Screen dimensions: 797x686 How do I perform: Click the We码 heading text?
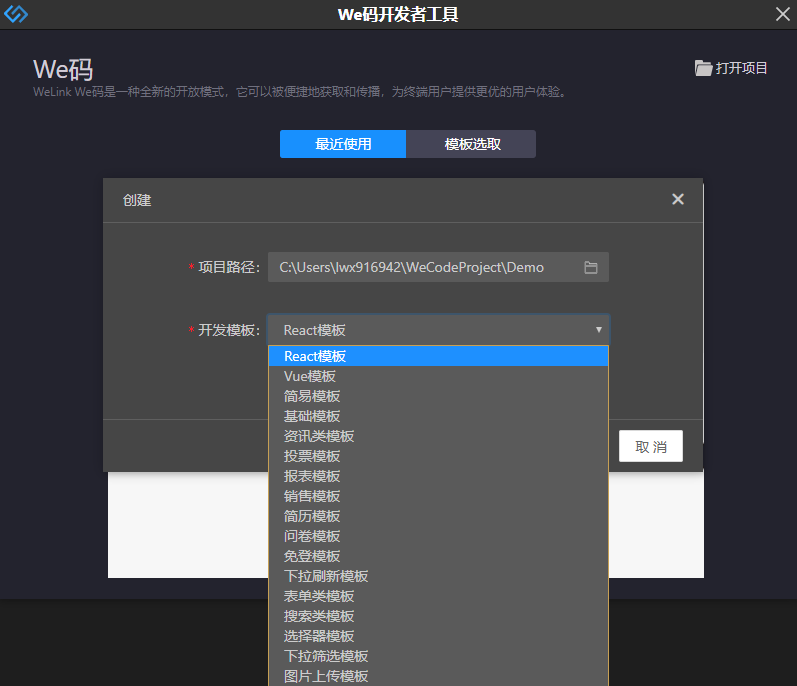pyautogui.click(x=64, y=70)
